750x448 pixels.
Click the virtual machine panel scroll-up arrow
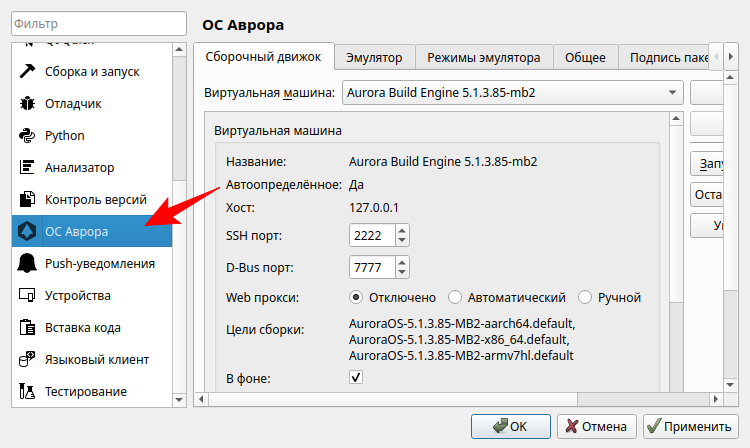click(x=676, y=119)
